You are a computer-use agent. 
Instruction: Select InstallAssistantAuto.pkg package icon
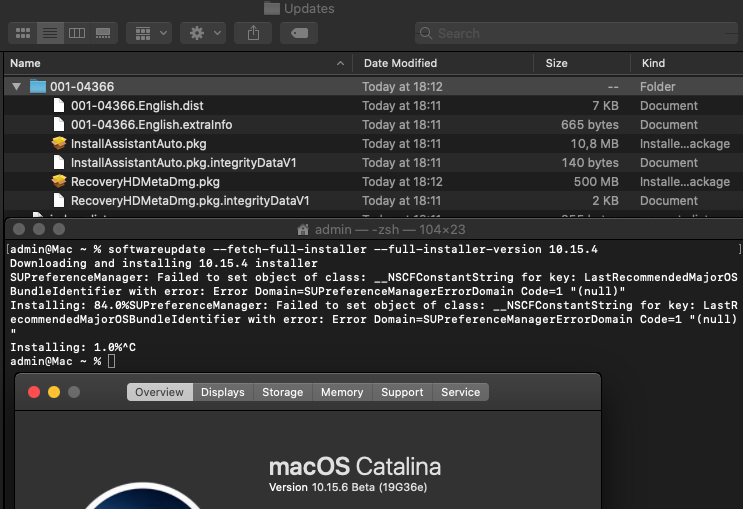(59, 143)
